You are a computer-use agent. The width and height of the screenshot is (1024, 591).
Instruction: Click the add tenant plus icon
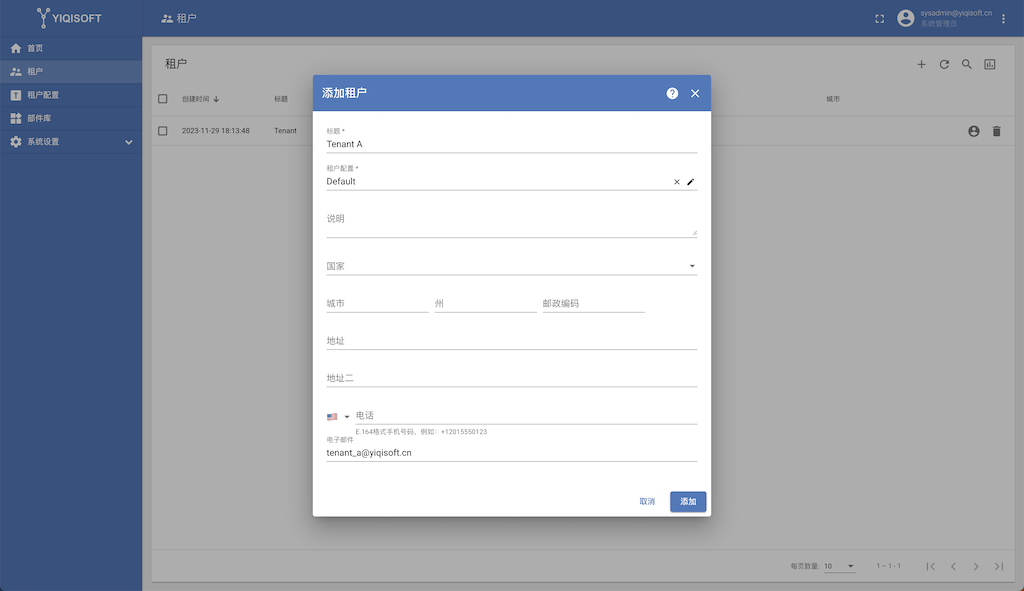[921, 64]
